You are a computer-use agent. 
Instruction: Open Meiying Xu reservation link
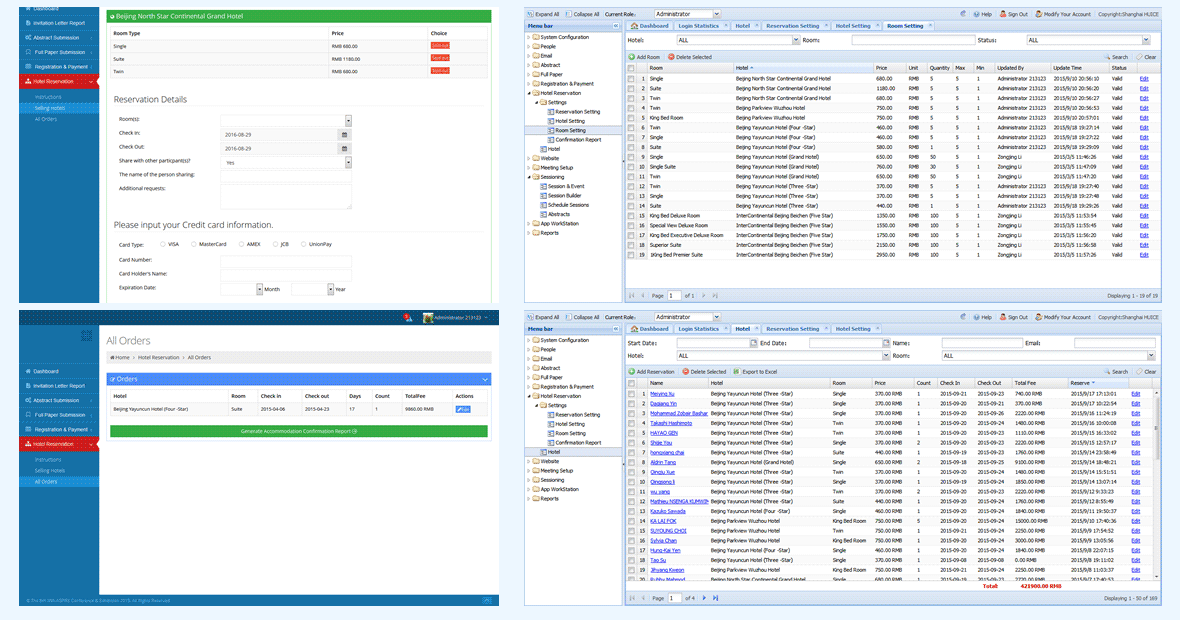pyautogui.click(x=662, y=394)
